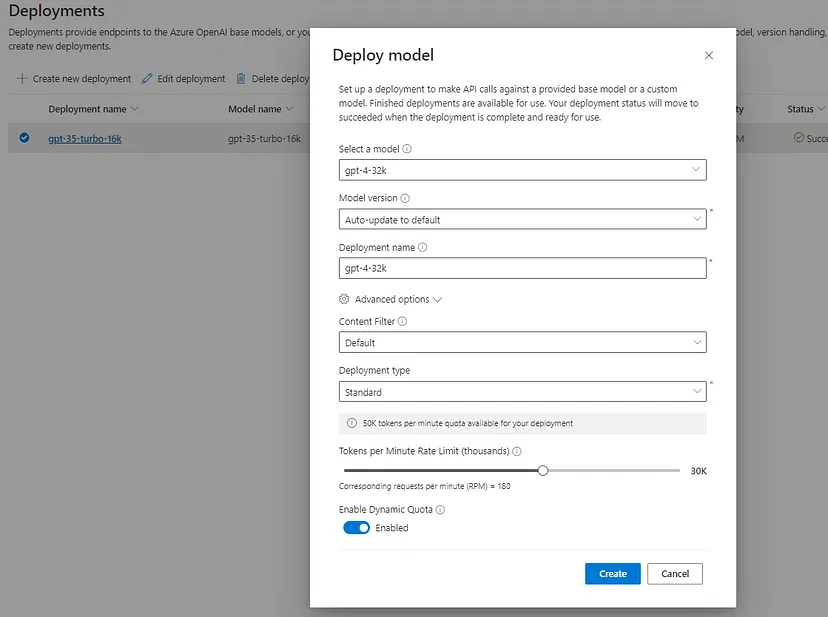This screenshot has width=828, height=617.
Task: Click the gear icon for Advanced options
Action: coord(344,299)
